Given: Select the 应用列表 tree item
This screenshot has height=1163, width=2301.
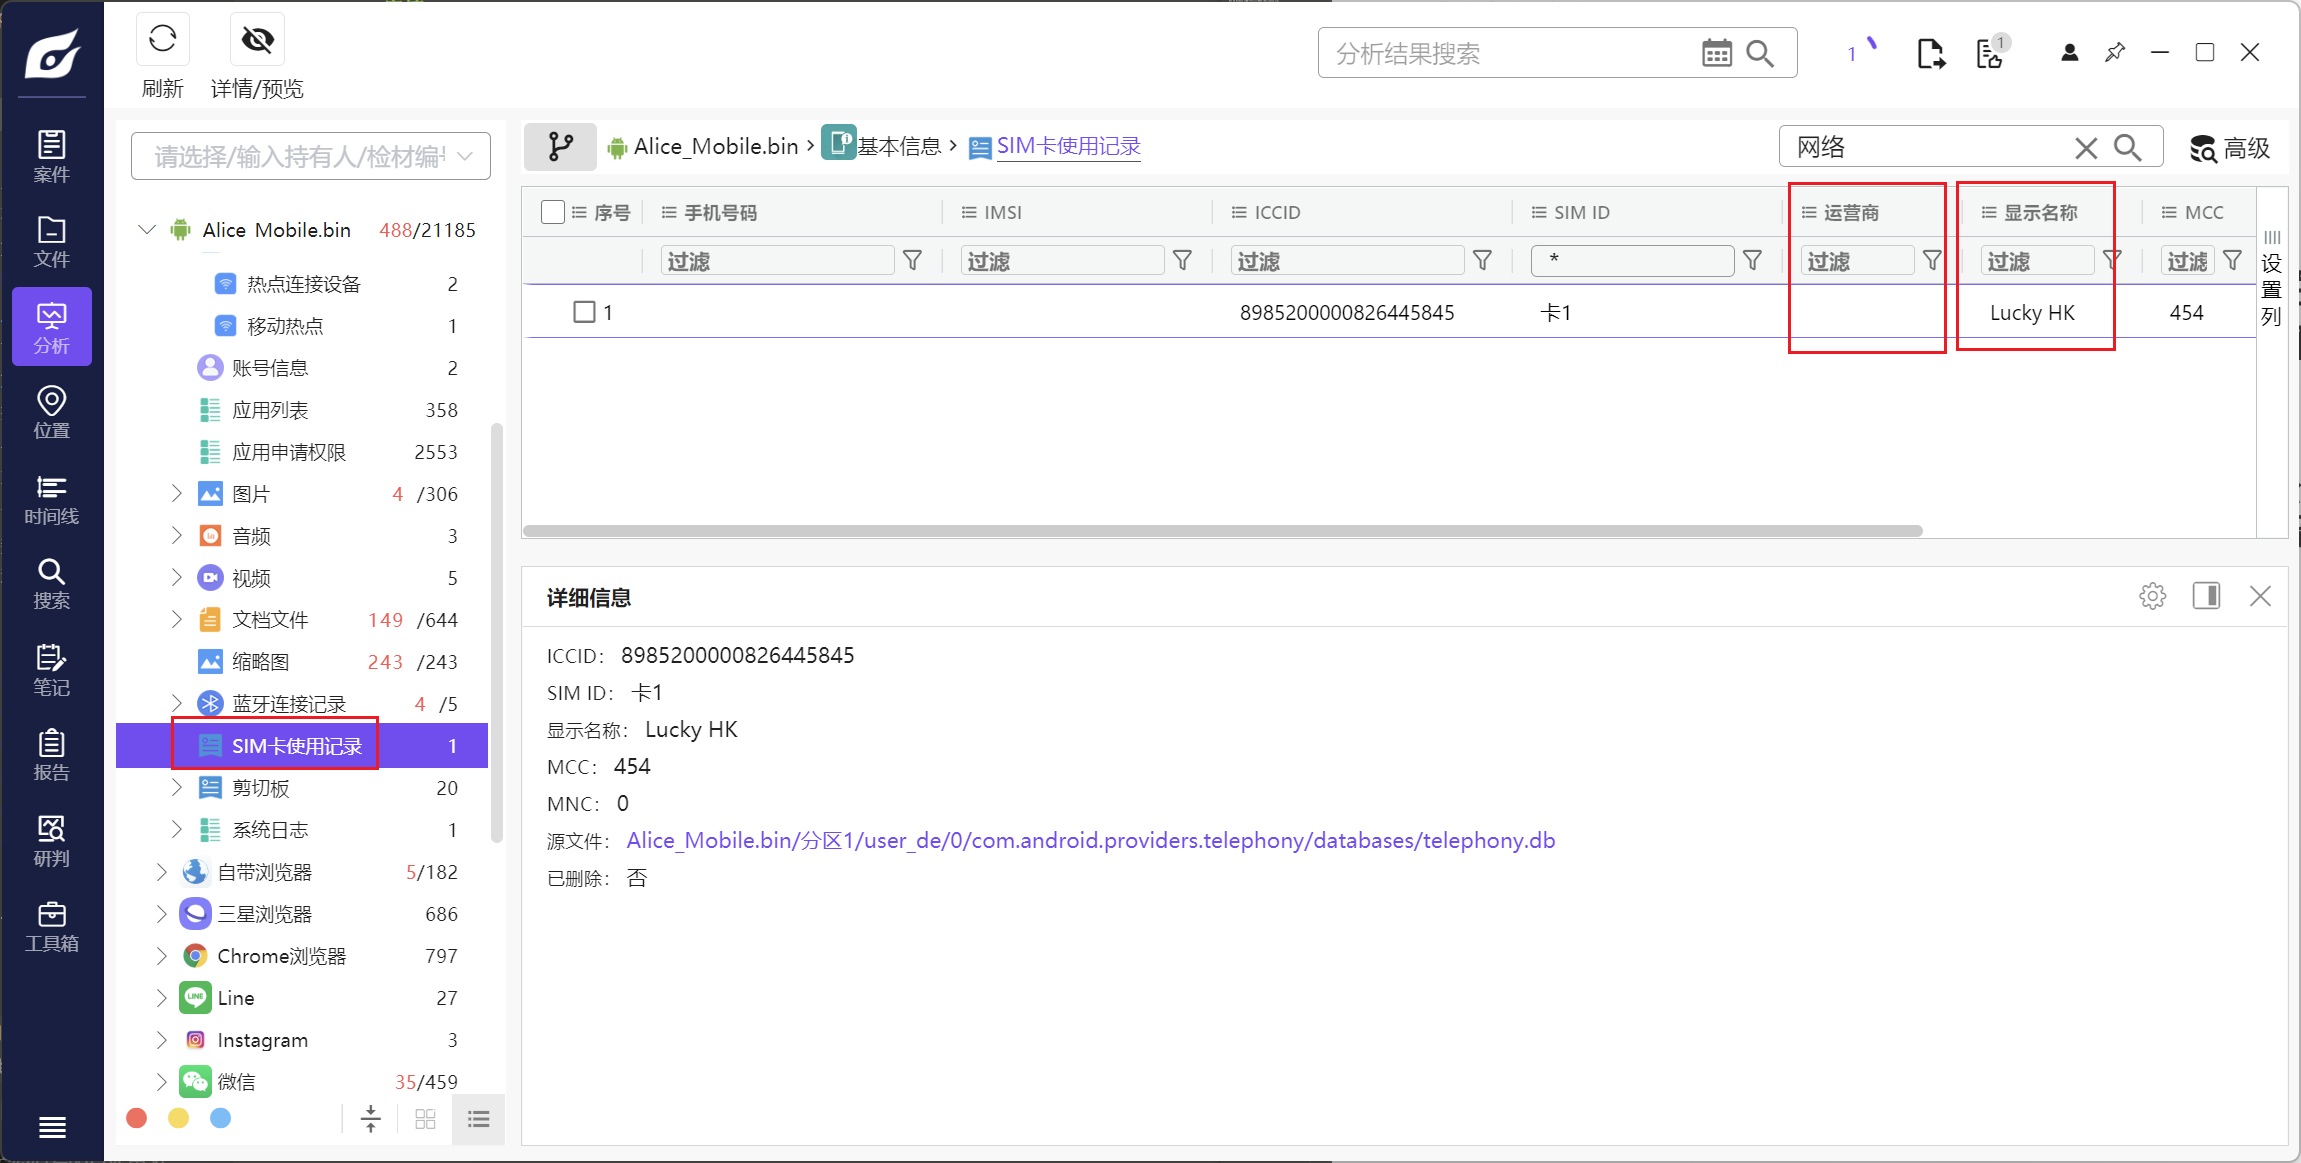Looking at the screenshot, I should tap(270, 410).
